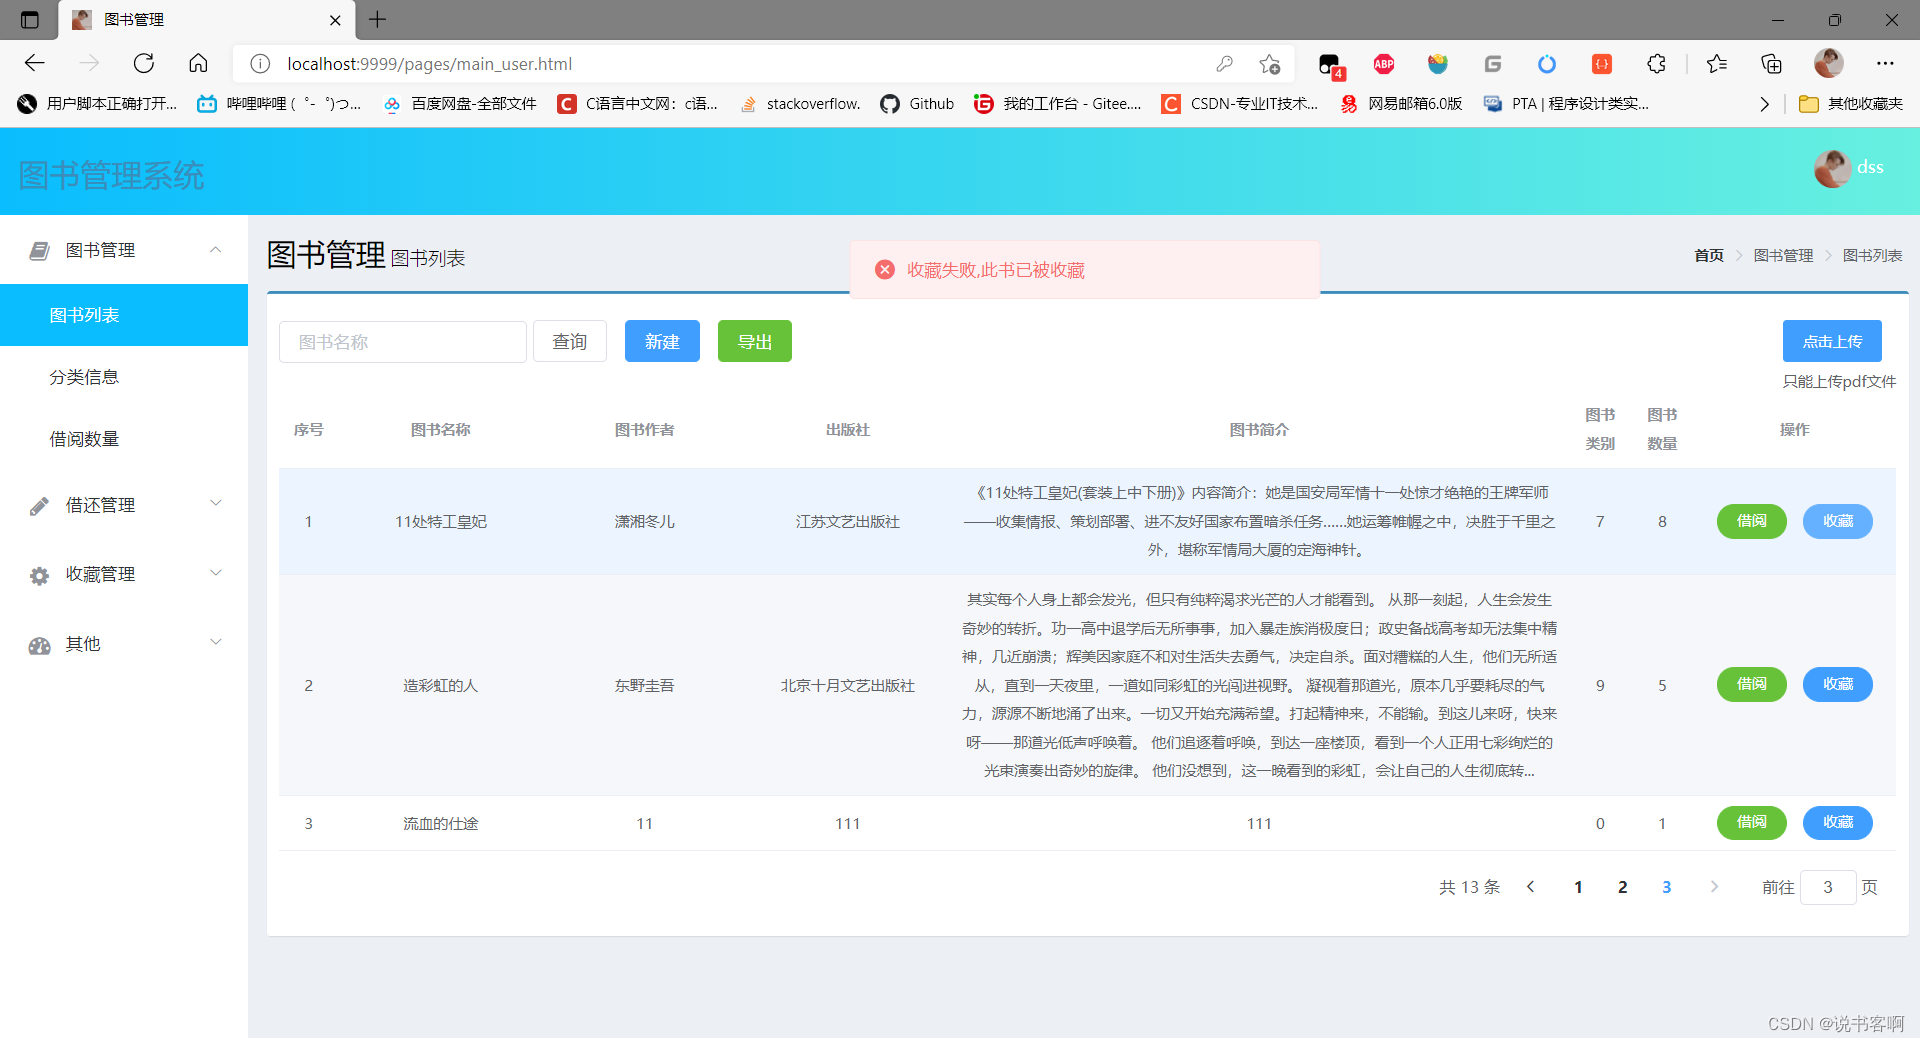Expand the 其他 menu chevron
This screenshot has width=1920, height=1042.
pos(215,642)
